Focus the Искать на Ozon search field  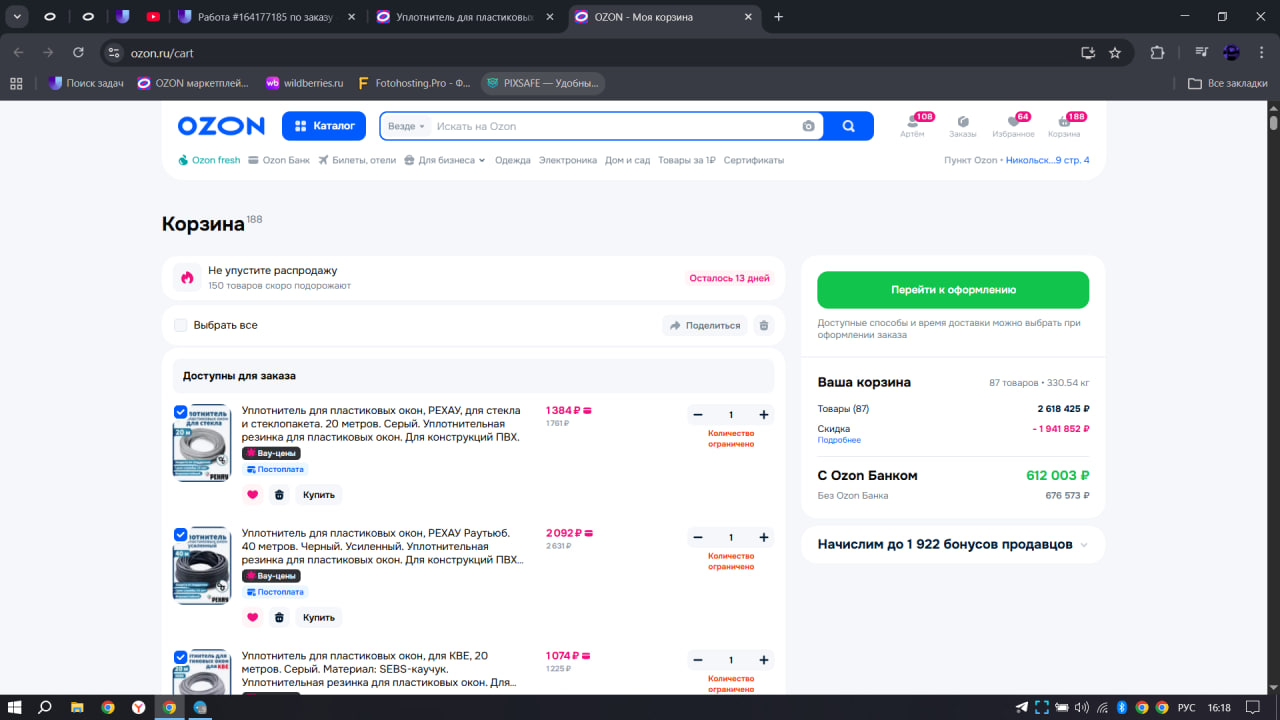pos(615,126)
